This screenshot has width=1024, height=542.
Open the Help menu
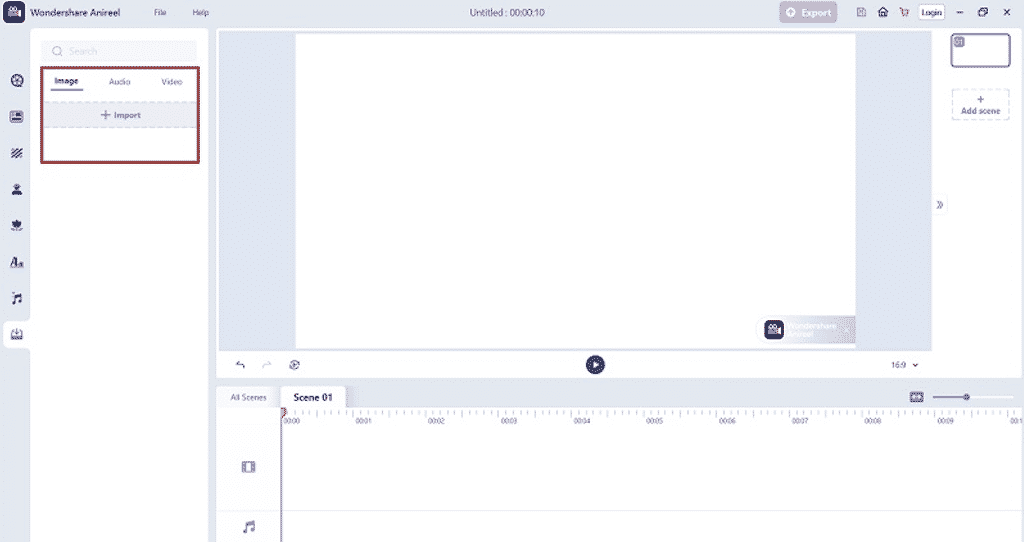200,13
